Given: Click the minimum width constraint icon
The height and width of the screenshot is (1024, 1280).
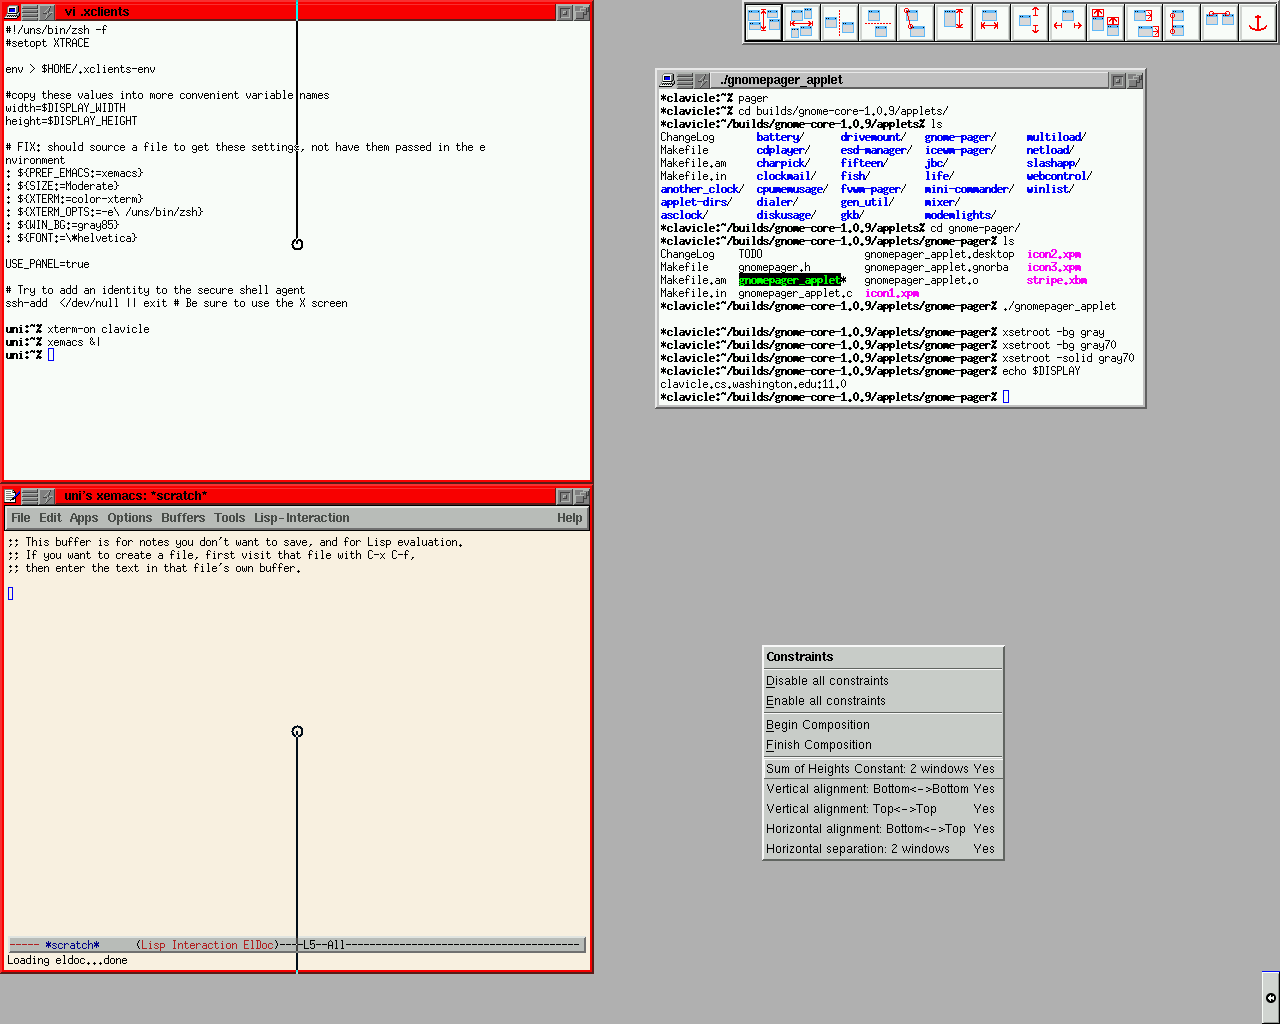Looking at the screenshot, I should tap(1067, 22).
